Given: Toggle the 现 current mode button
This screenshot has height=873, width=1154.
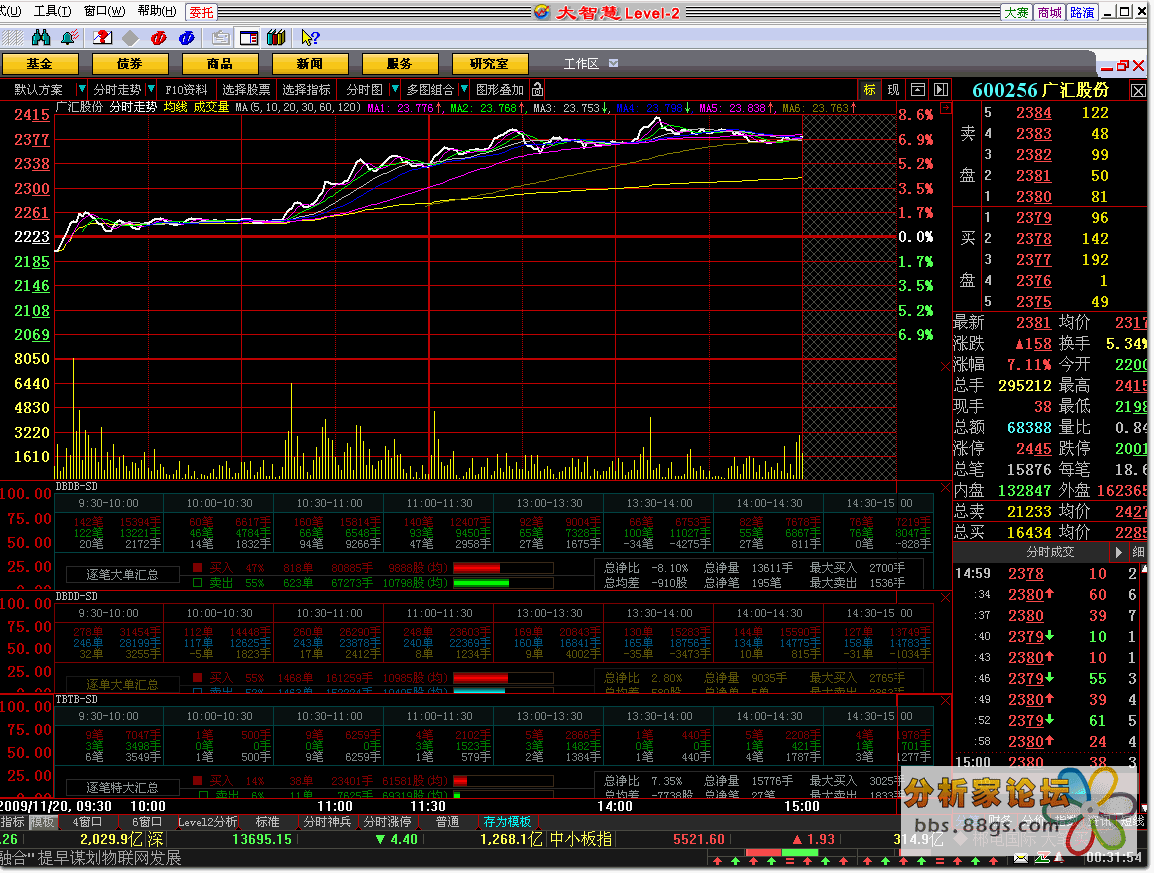Looking at the screenshot, I should [893, 90].
